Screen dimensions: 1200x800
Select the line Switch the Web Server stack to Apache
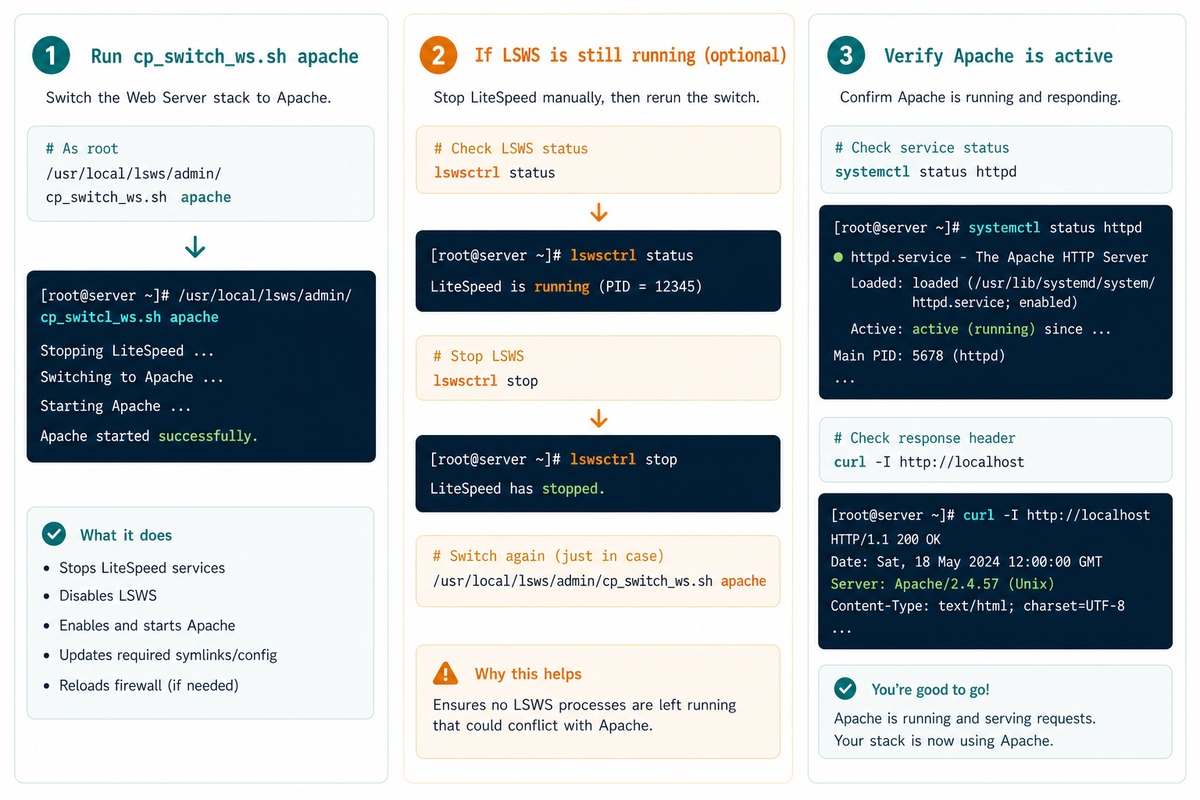(x=188, y=98)
